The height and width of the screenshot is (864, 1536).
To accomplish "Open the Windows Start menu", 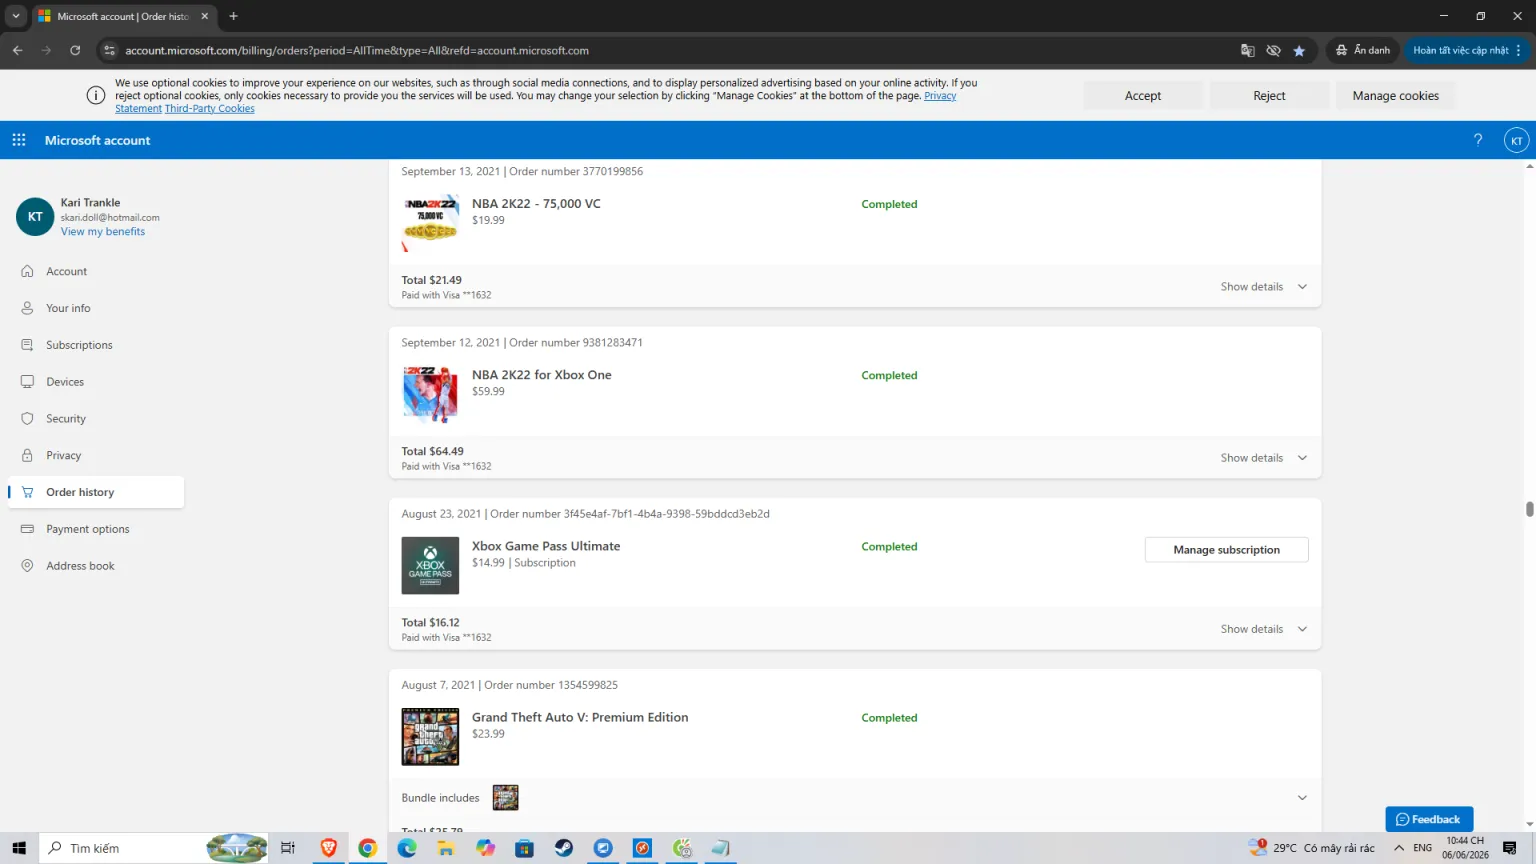I will [19, 848].
